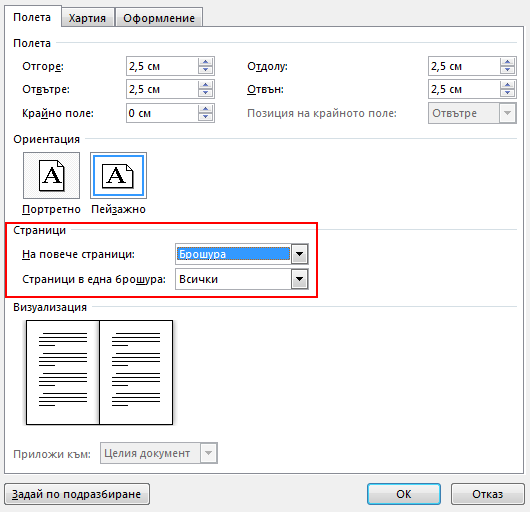Select the Портретно orientation icon

coord(51,175)
